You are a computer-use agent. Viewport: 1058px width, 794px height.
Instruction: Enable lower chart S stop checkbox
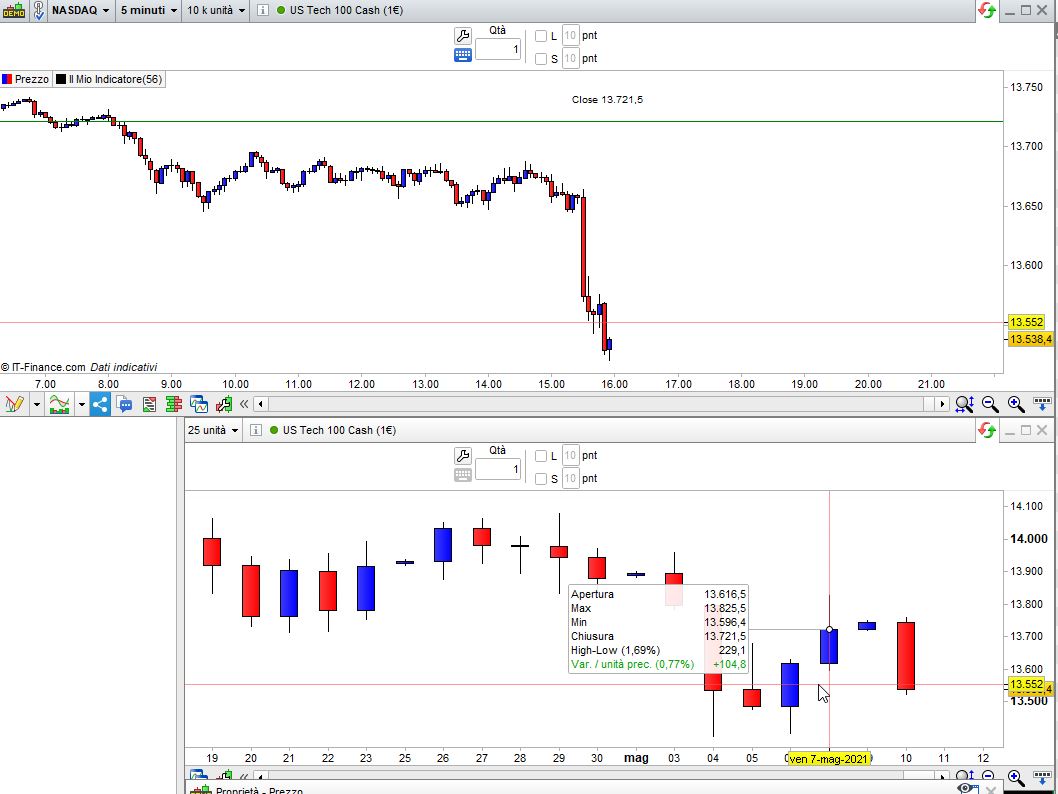tap(540, 478)
